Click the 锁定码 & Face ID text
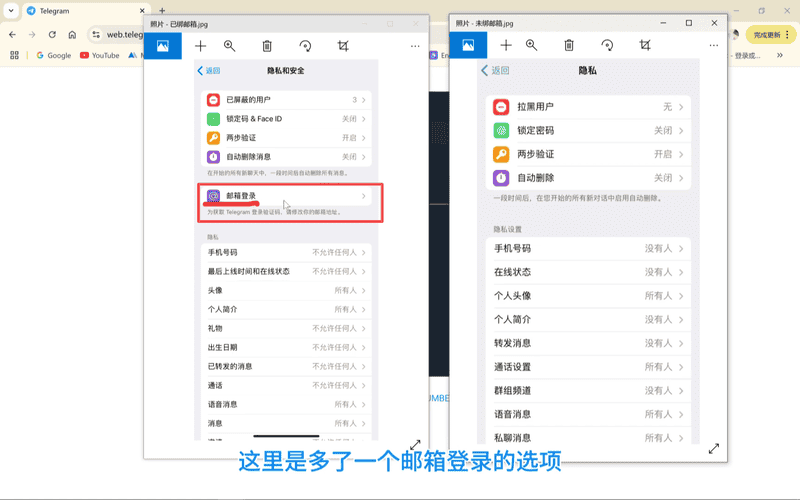This screenshot has height=500, width=800. point(254,118)
